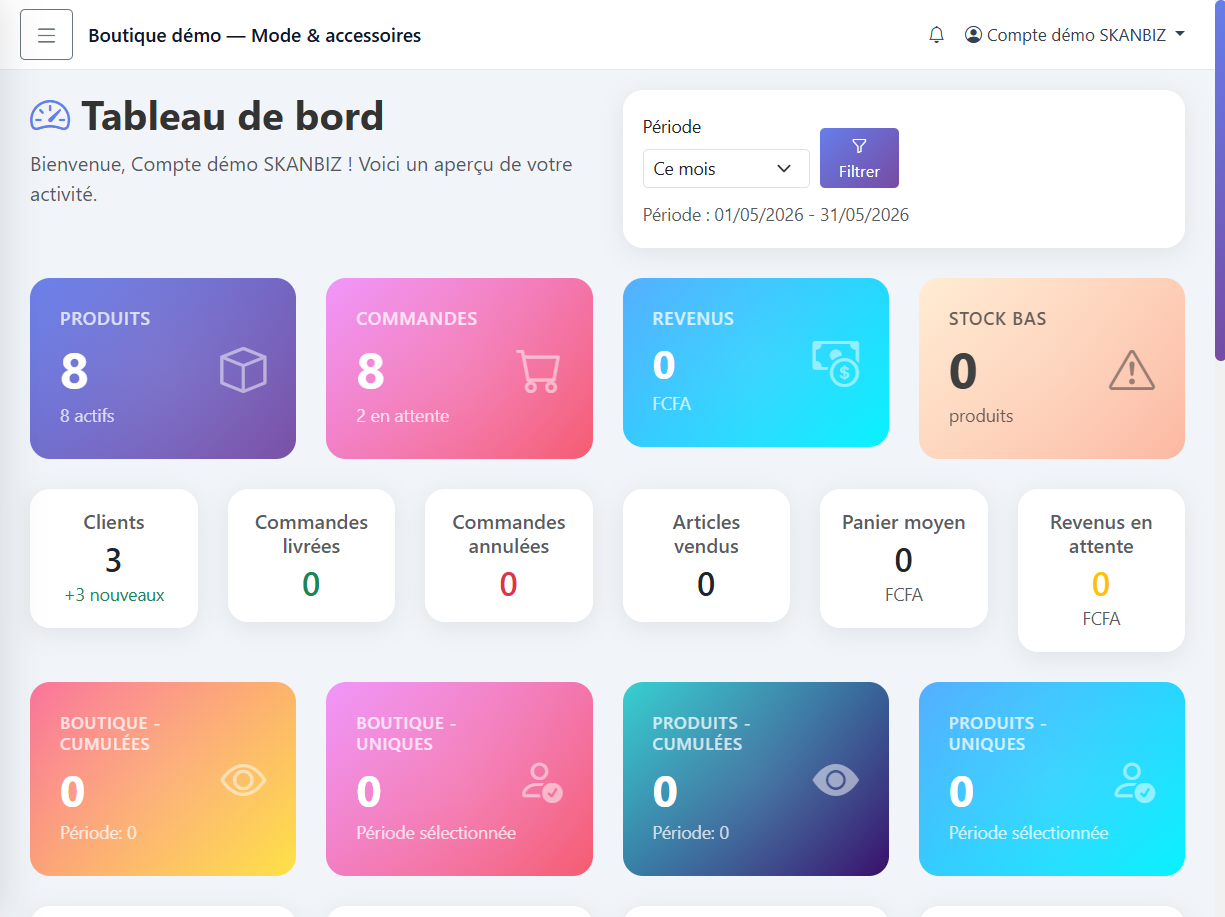The width and height of the screenshot is (1225, 917).
Task: Click the user avatar icon by Compte démo
Action: (973, 35)
